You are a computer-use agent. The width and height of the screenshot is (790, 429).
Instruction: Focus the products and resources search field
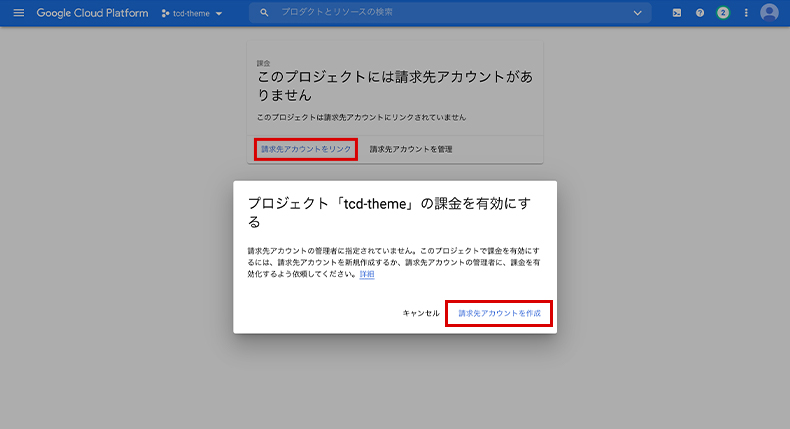[x=450, y=13]
